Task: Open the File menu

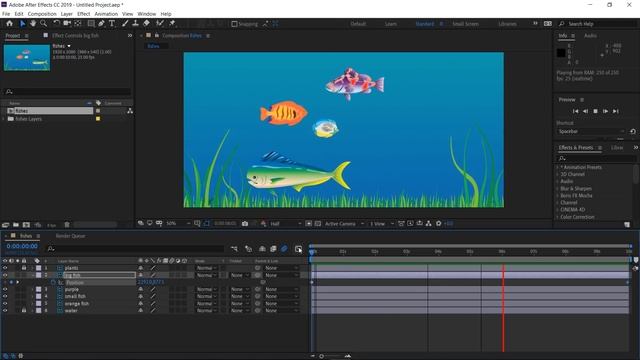Action: (6, 14)
